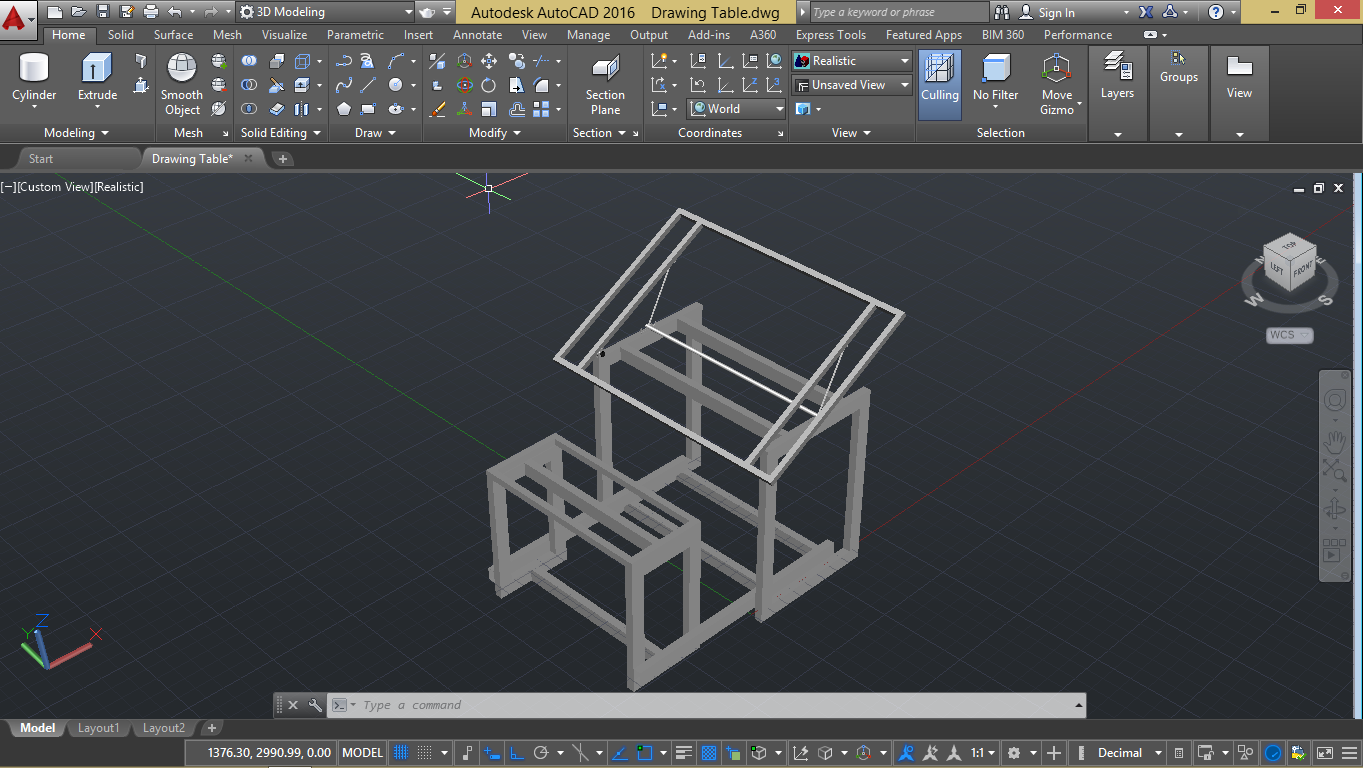Open the 3D Modeling workspace dropdown
The width and height of the screenshot is (1363, 768).
(x=326, y=12)
